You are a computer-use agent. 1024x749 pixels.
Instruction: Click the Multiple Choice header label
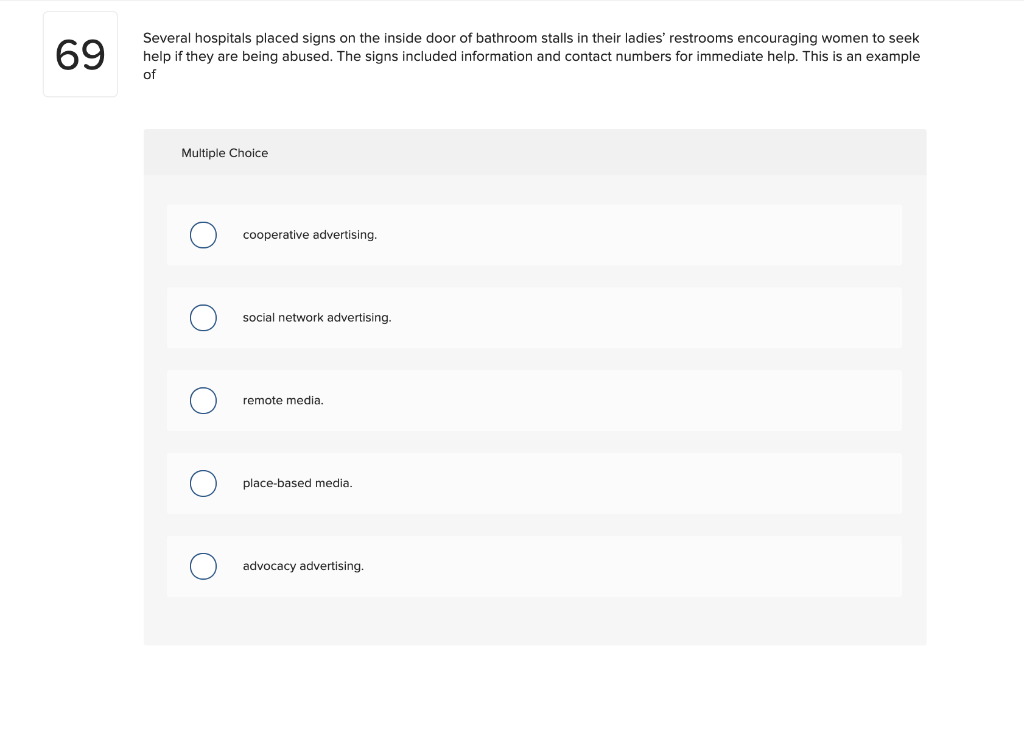coord(225,153)
